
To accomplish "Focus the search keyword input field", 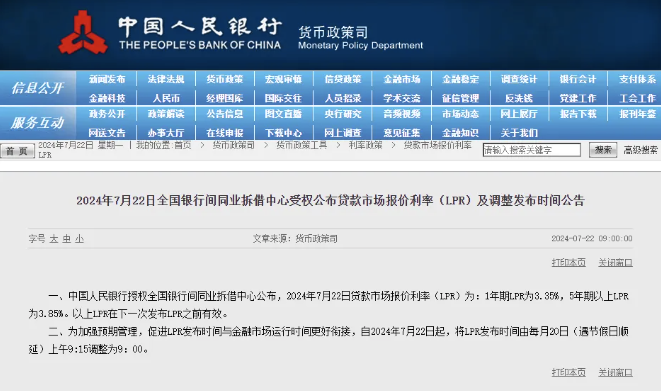I will click(532, 150).
